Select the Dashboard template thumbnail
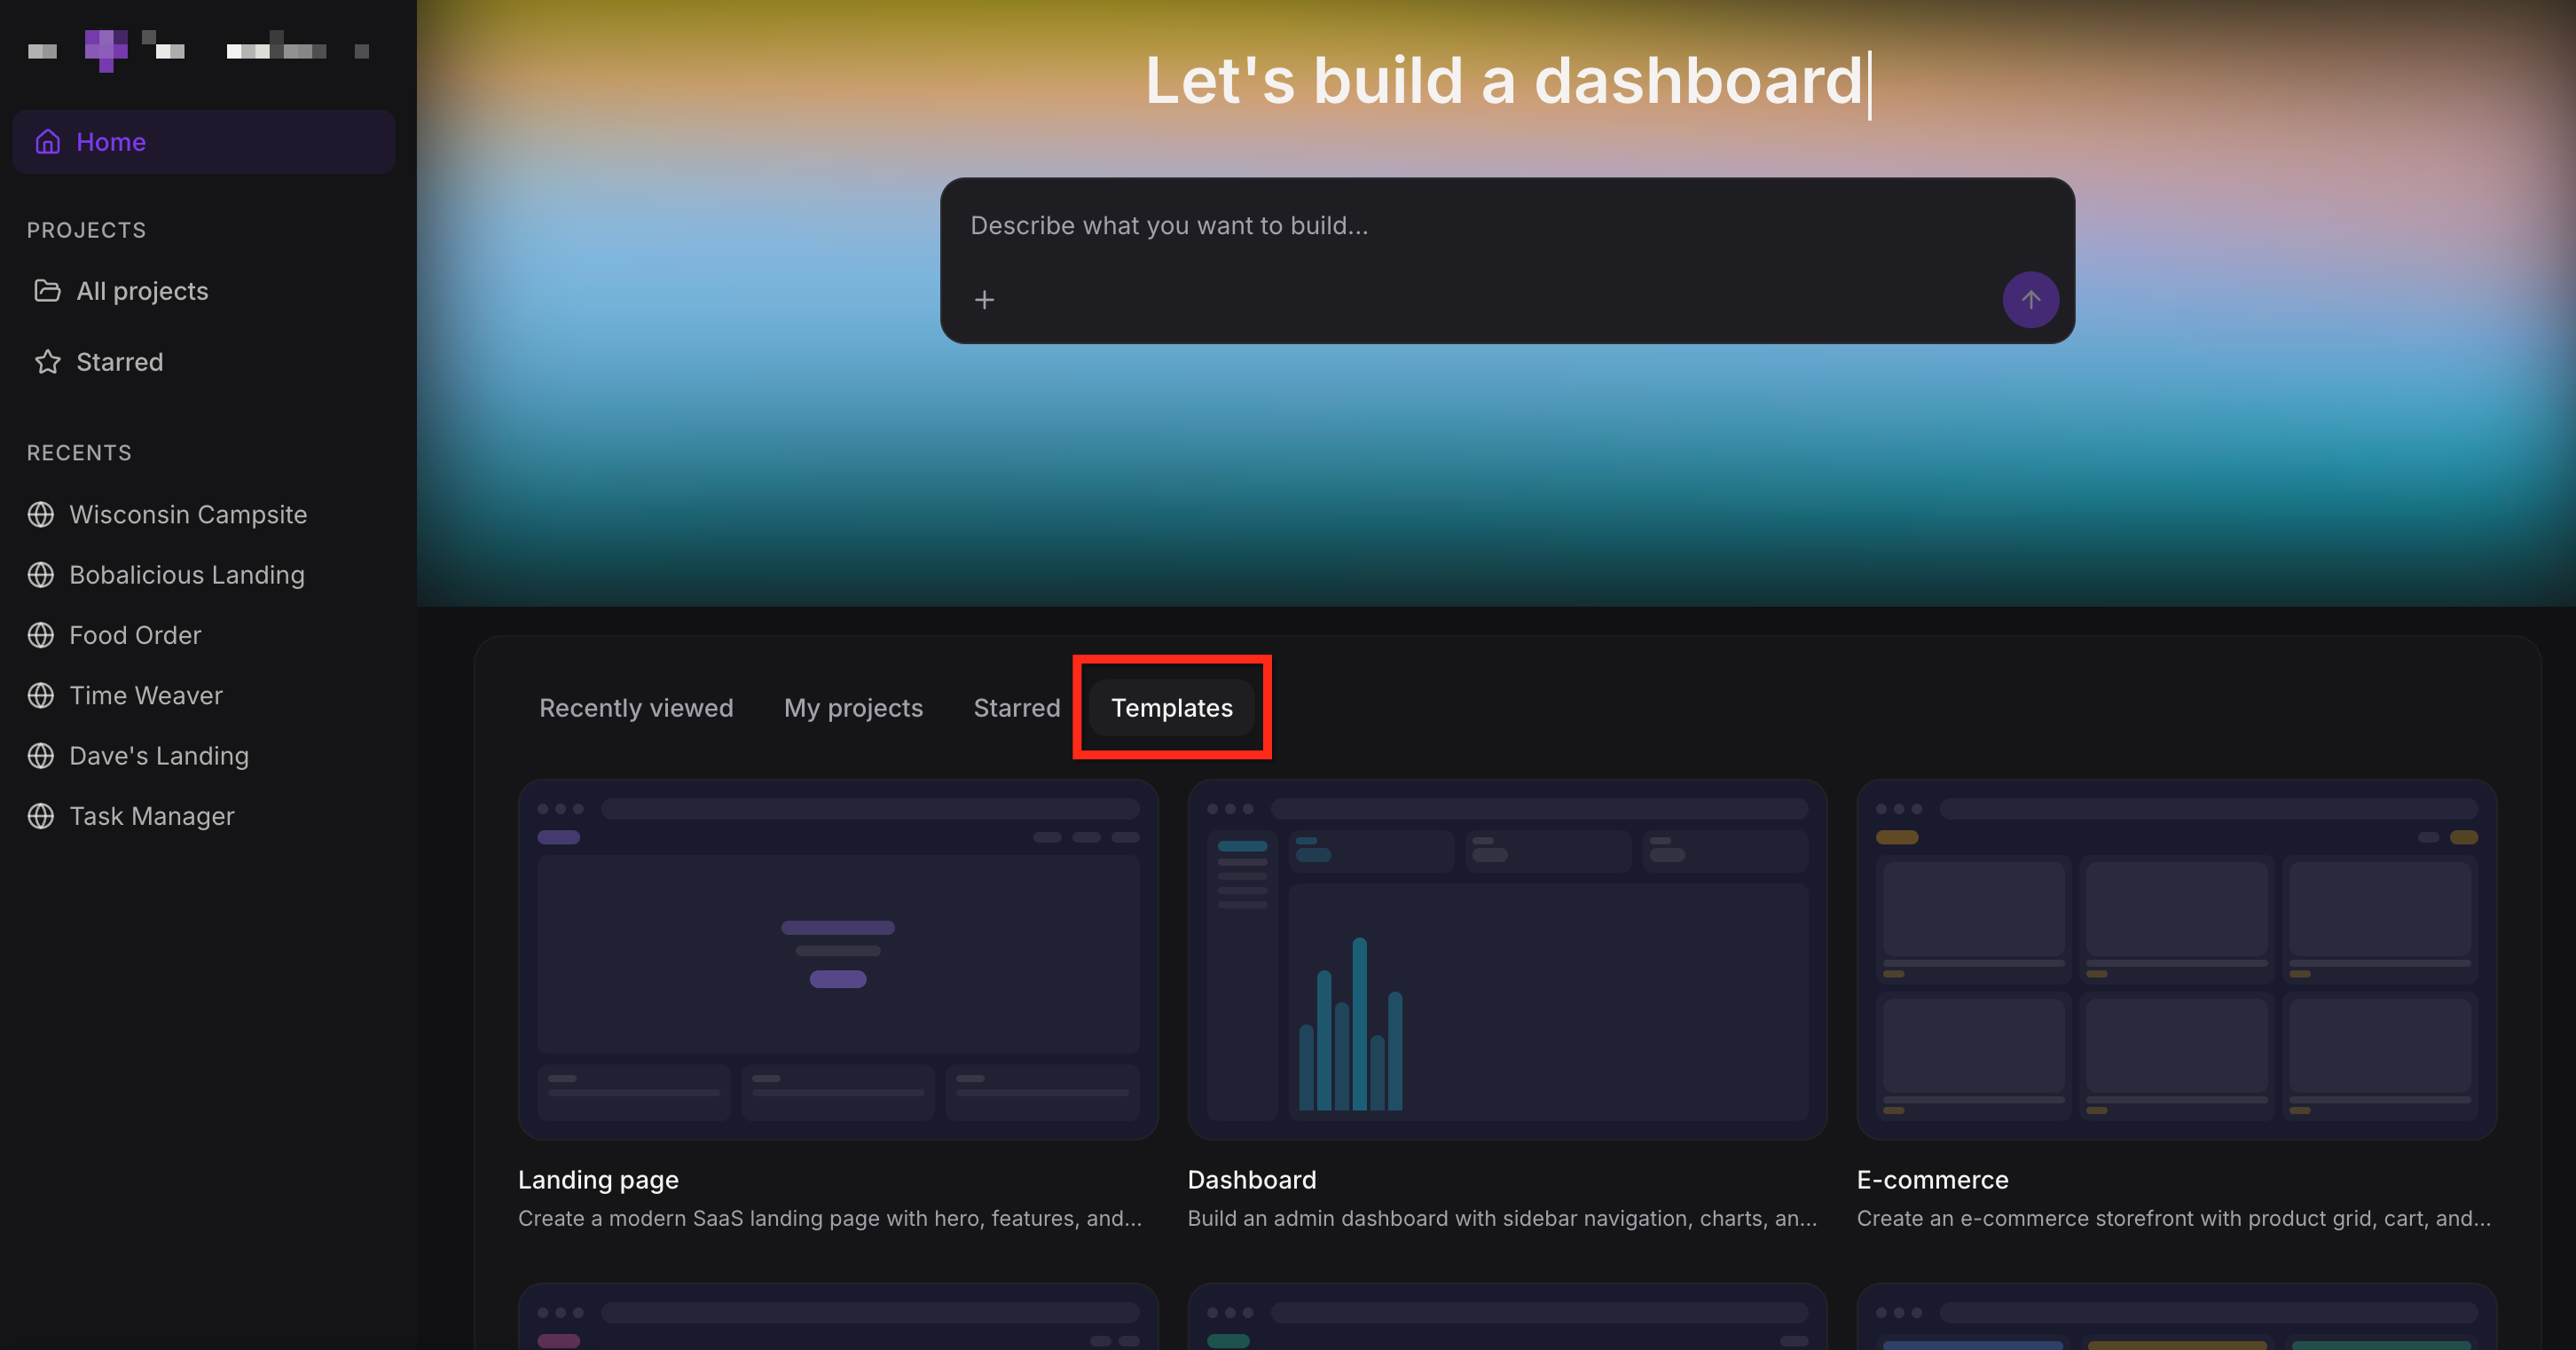 point(1507,959)
